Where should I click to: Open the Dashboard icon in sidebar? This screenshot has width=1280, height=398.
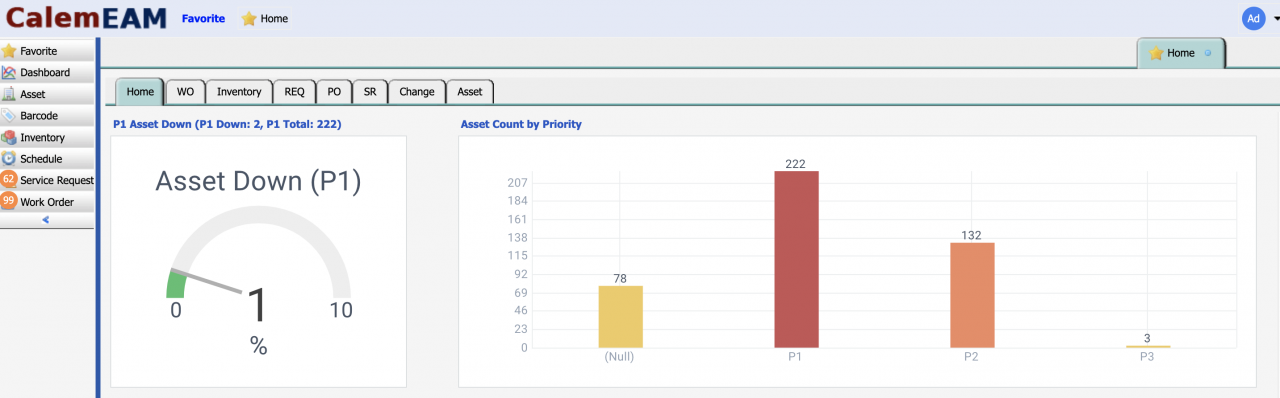[9, 72]
